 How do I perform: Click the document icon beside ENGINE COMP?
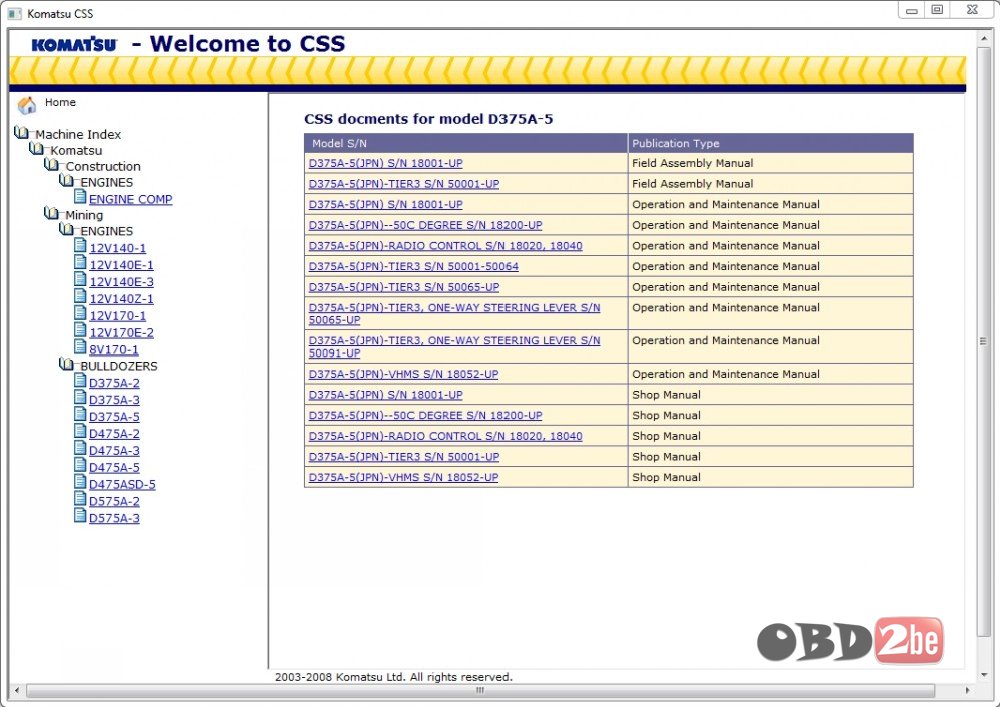coord(80,196)
